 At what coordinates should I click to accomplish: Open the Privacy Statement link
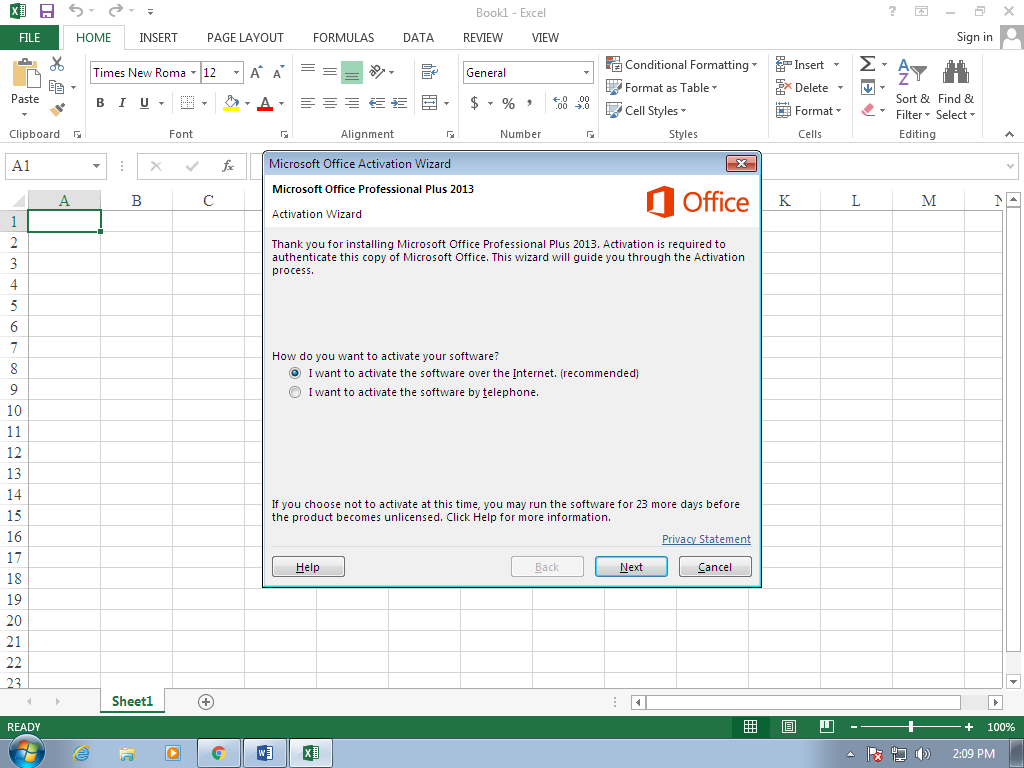coord(706,539)
